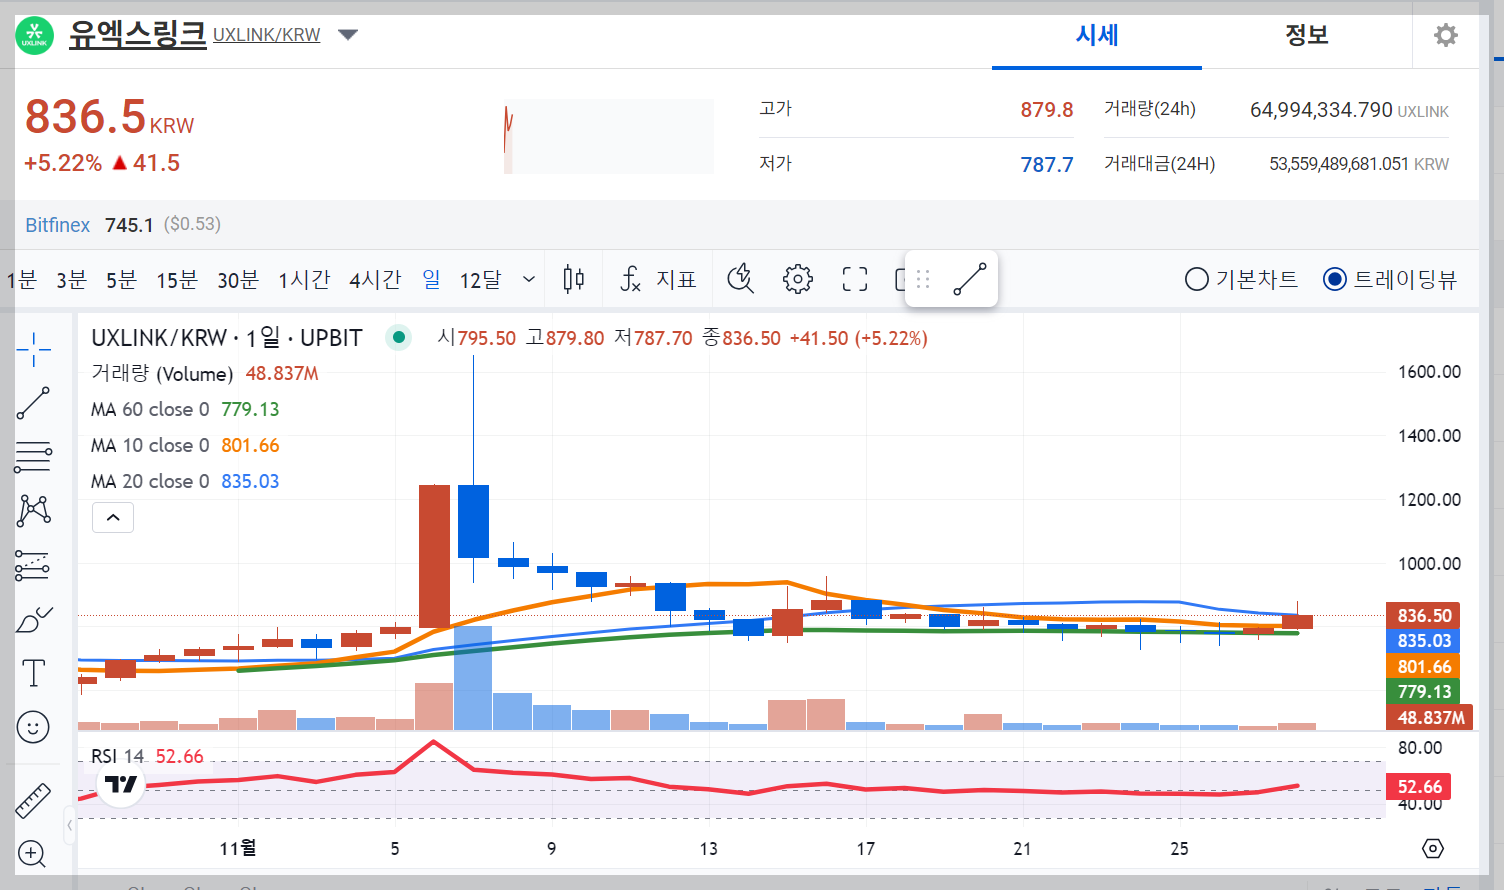
Task: Select 트레이딩뷰 radio option
Action: [x=1390, y=279]
